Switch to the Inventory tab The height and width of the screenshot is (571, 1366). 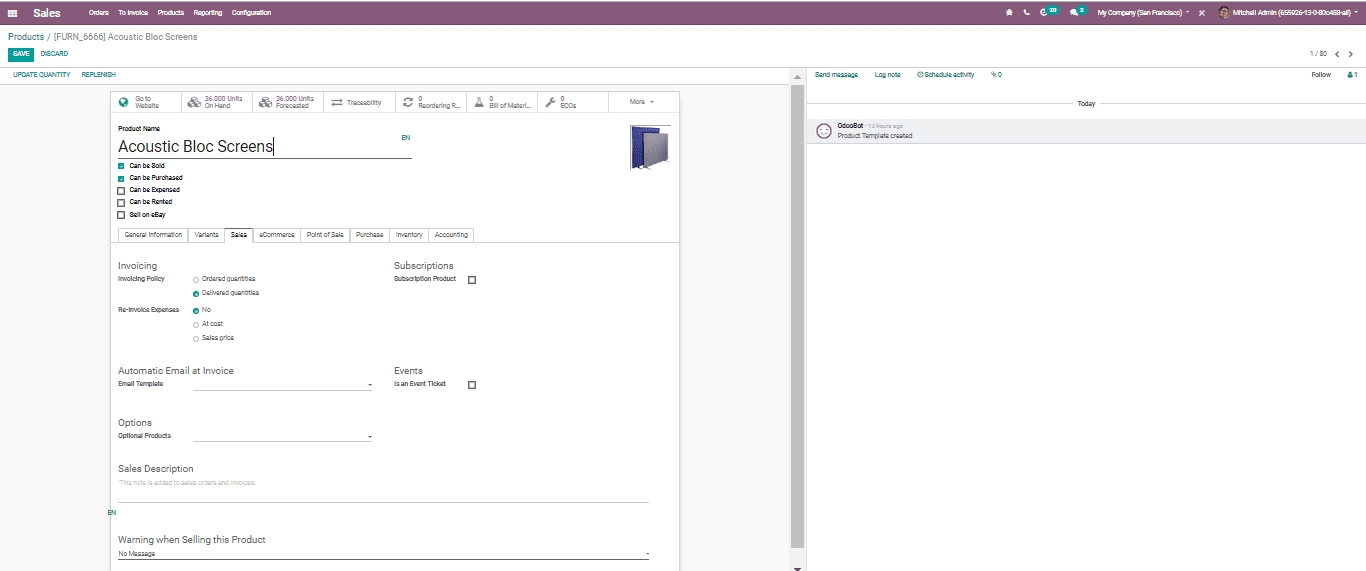(x=409, y=235)
